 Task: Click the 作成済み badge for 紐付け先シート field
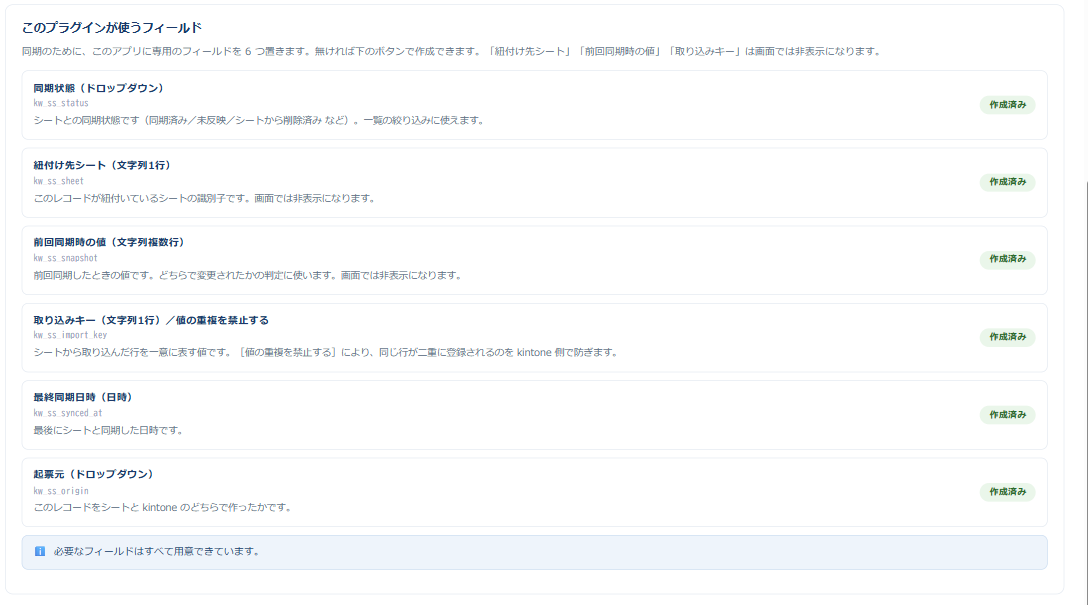1007,182
